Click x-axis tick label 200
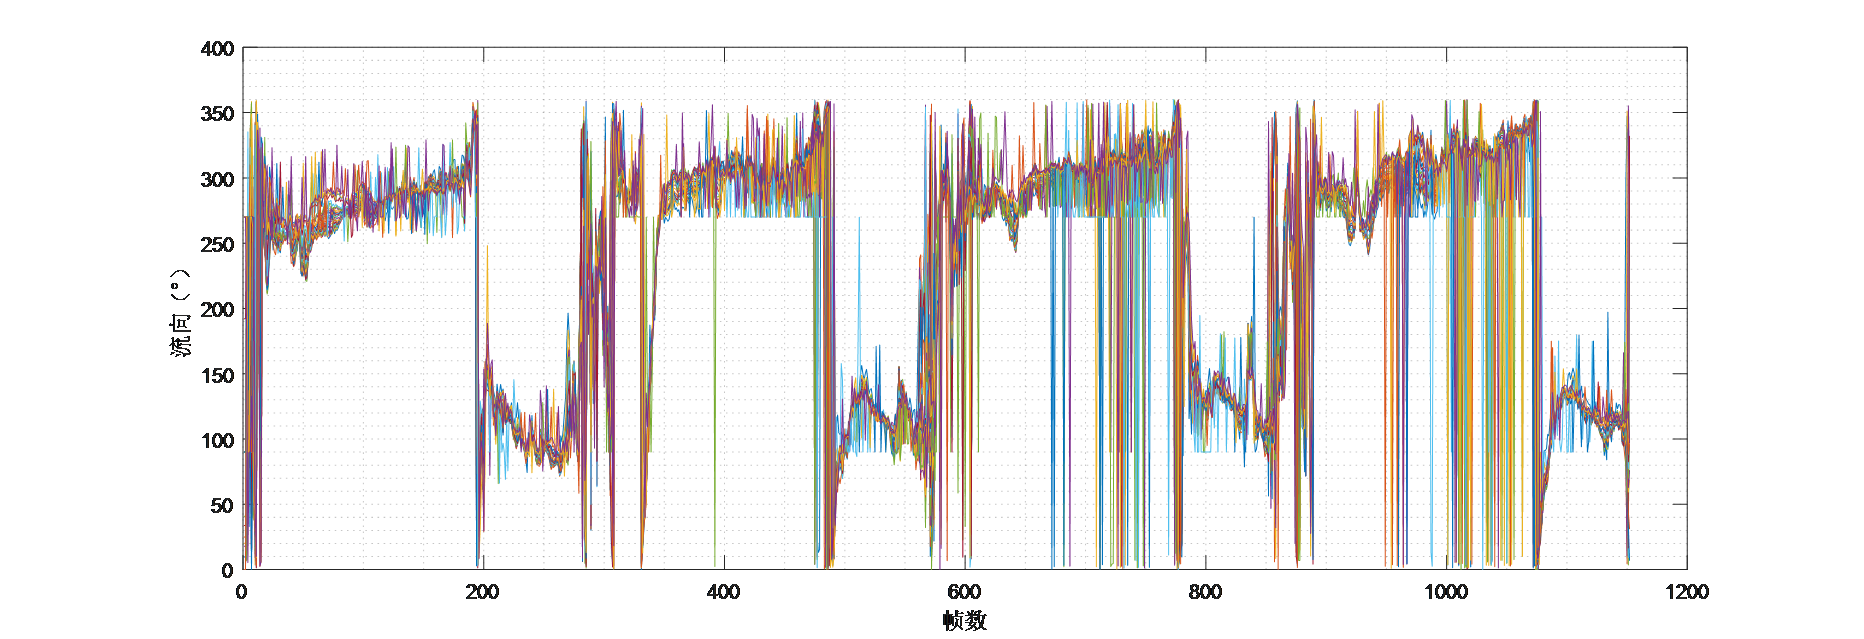The image size is (1864, 639). click(483, 592)
